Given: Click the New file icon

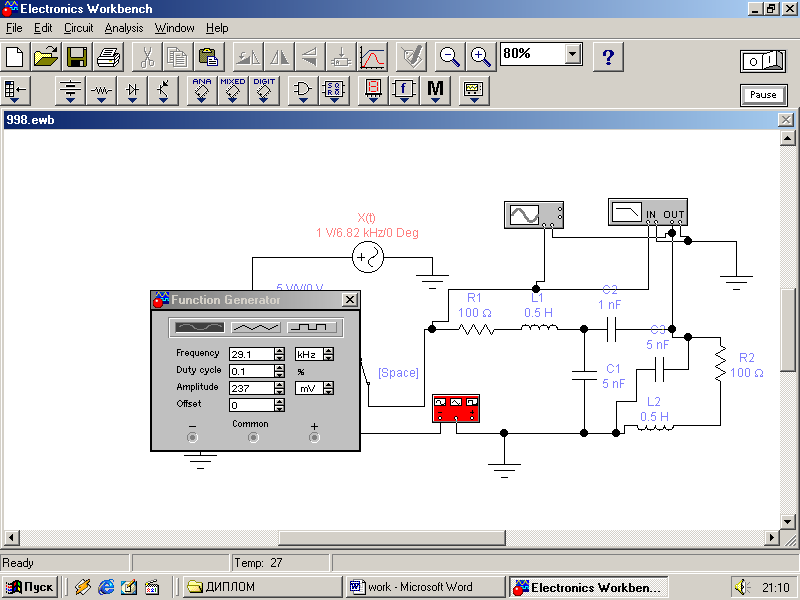Looking at the screenshot, I should (15, 57).
